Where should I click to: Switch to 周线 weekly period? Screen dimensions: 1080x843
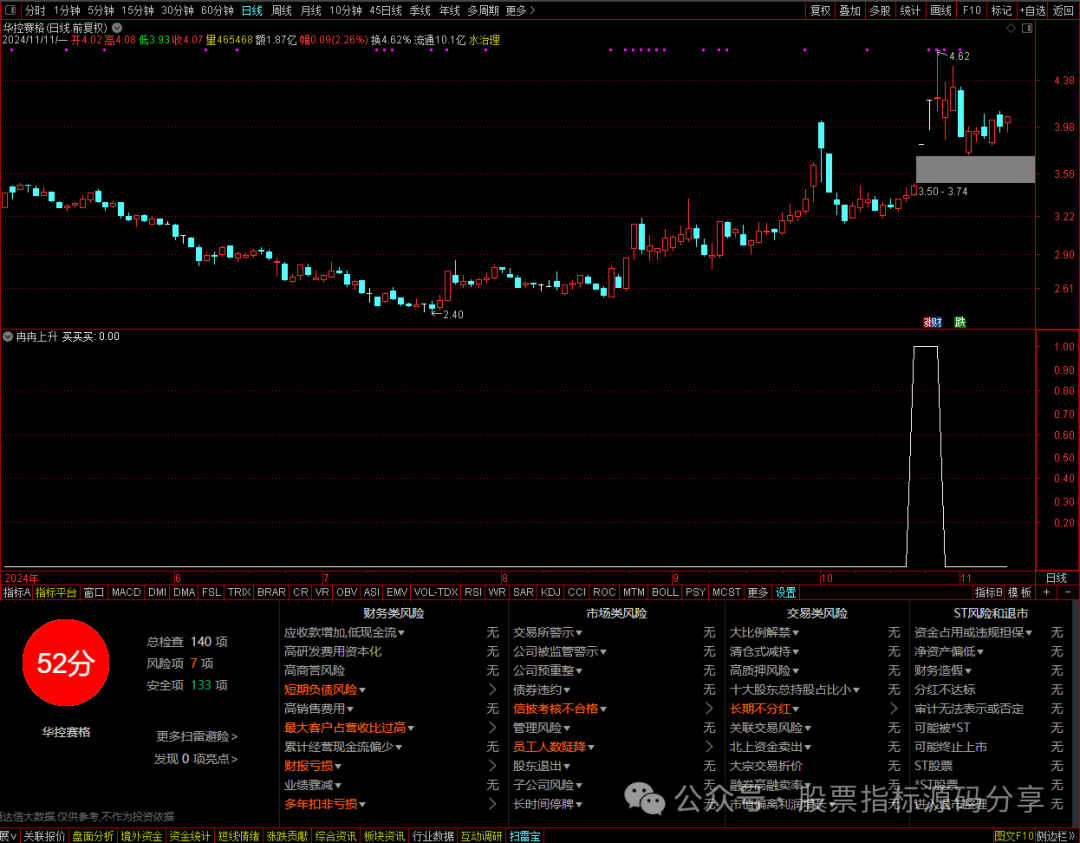click(x=282, y=10)
